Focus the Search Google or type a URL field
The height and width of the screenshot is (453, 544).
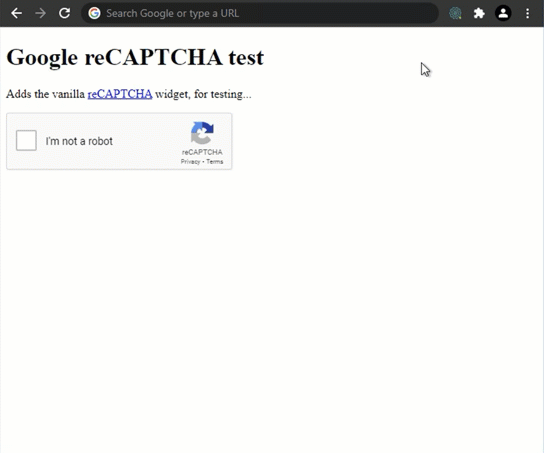tap(260, 13)
